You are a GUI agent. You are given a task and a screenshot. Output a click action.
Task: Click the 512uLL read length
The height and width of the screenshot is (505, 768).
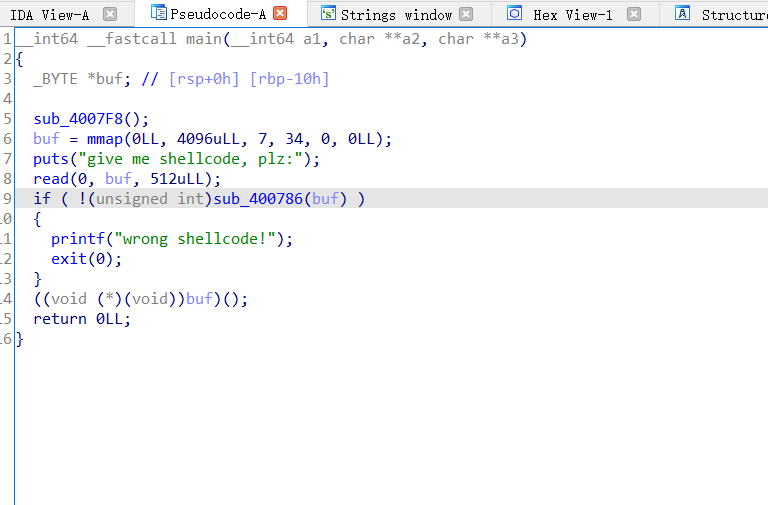[x=181, y=179]
